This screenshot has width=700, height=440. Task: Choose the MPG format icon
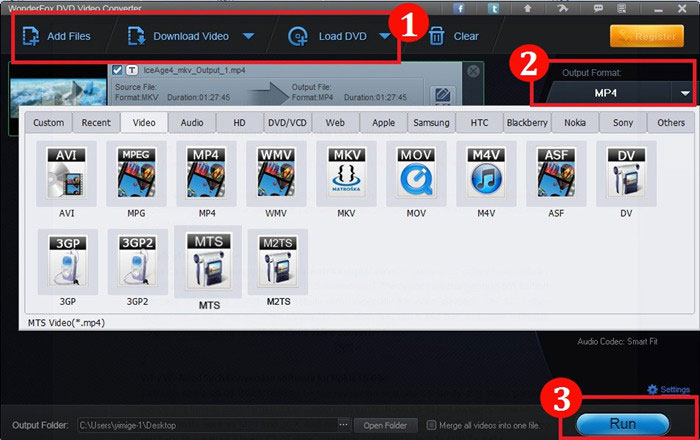(136, 174)
